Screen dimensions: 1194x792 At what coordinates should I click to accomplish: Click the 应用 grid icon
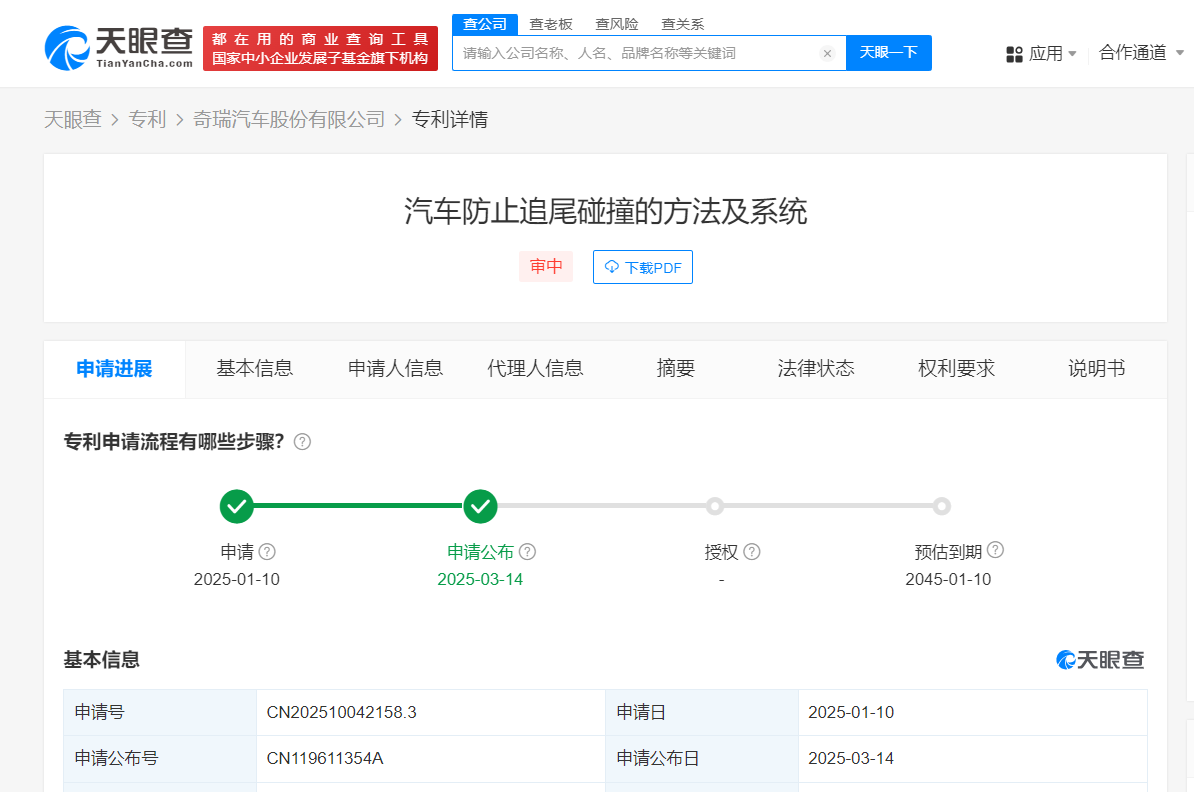pyautogui.click(x=1014, y=54)
